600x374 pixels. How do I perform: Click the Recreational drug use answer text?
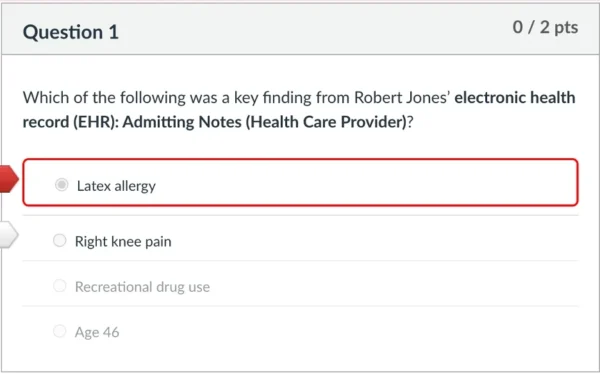(x=142, y=287)
